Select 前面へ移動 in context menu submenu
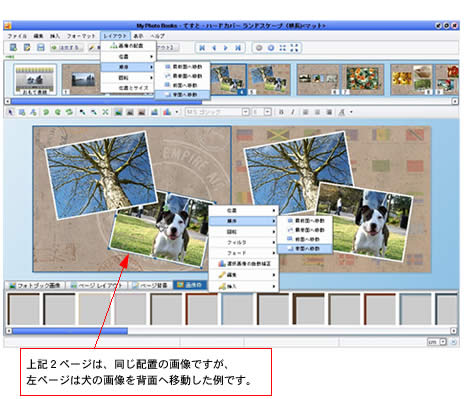This screenshot has width=465, height=399. click(x=305, y=239)
